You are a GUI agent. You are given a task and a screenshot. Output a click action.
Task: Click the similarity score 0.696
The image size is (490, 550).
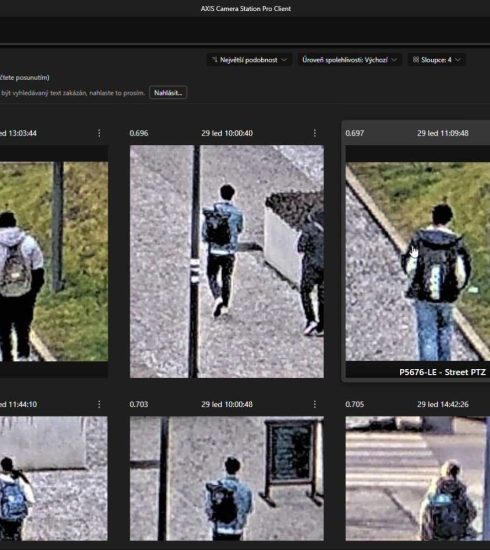pos(139,133)
